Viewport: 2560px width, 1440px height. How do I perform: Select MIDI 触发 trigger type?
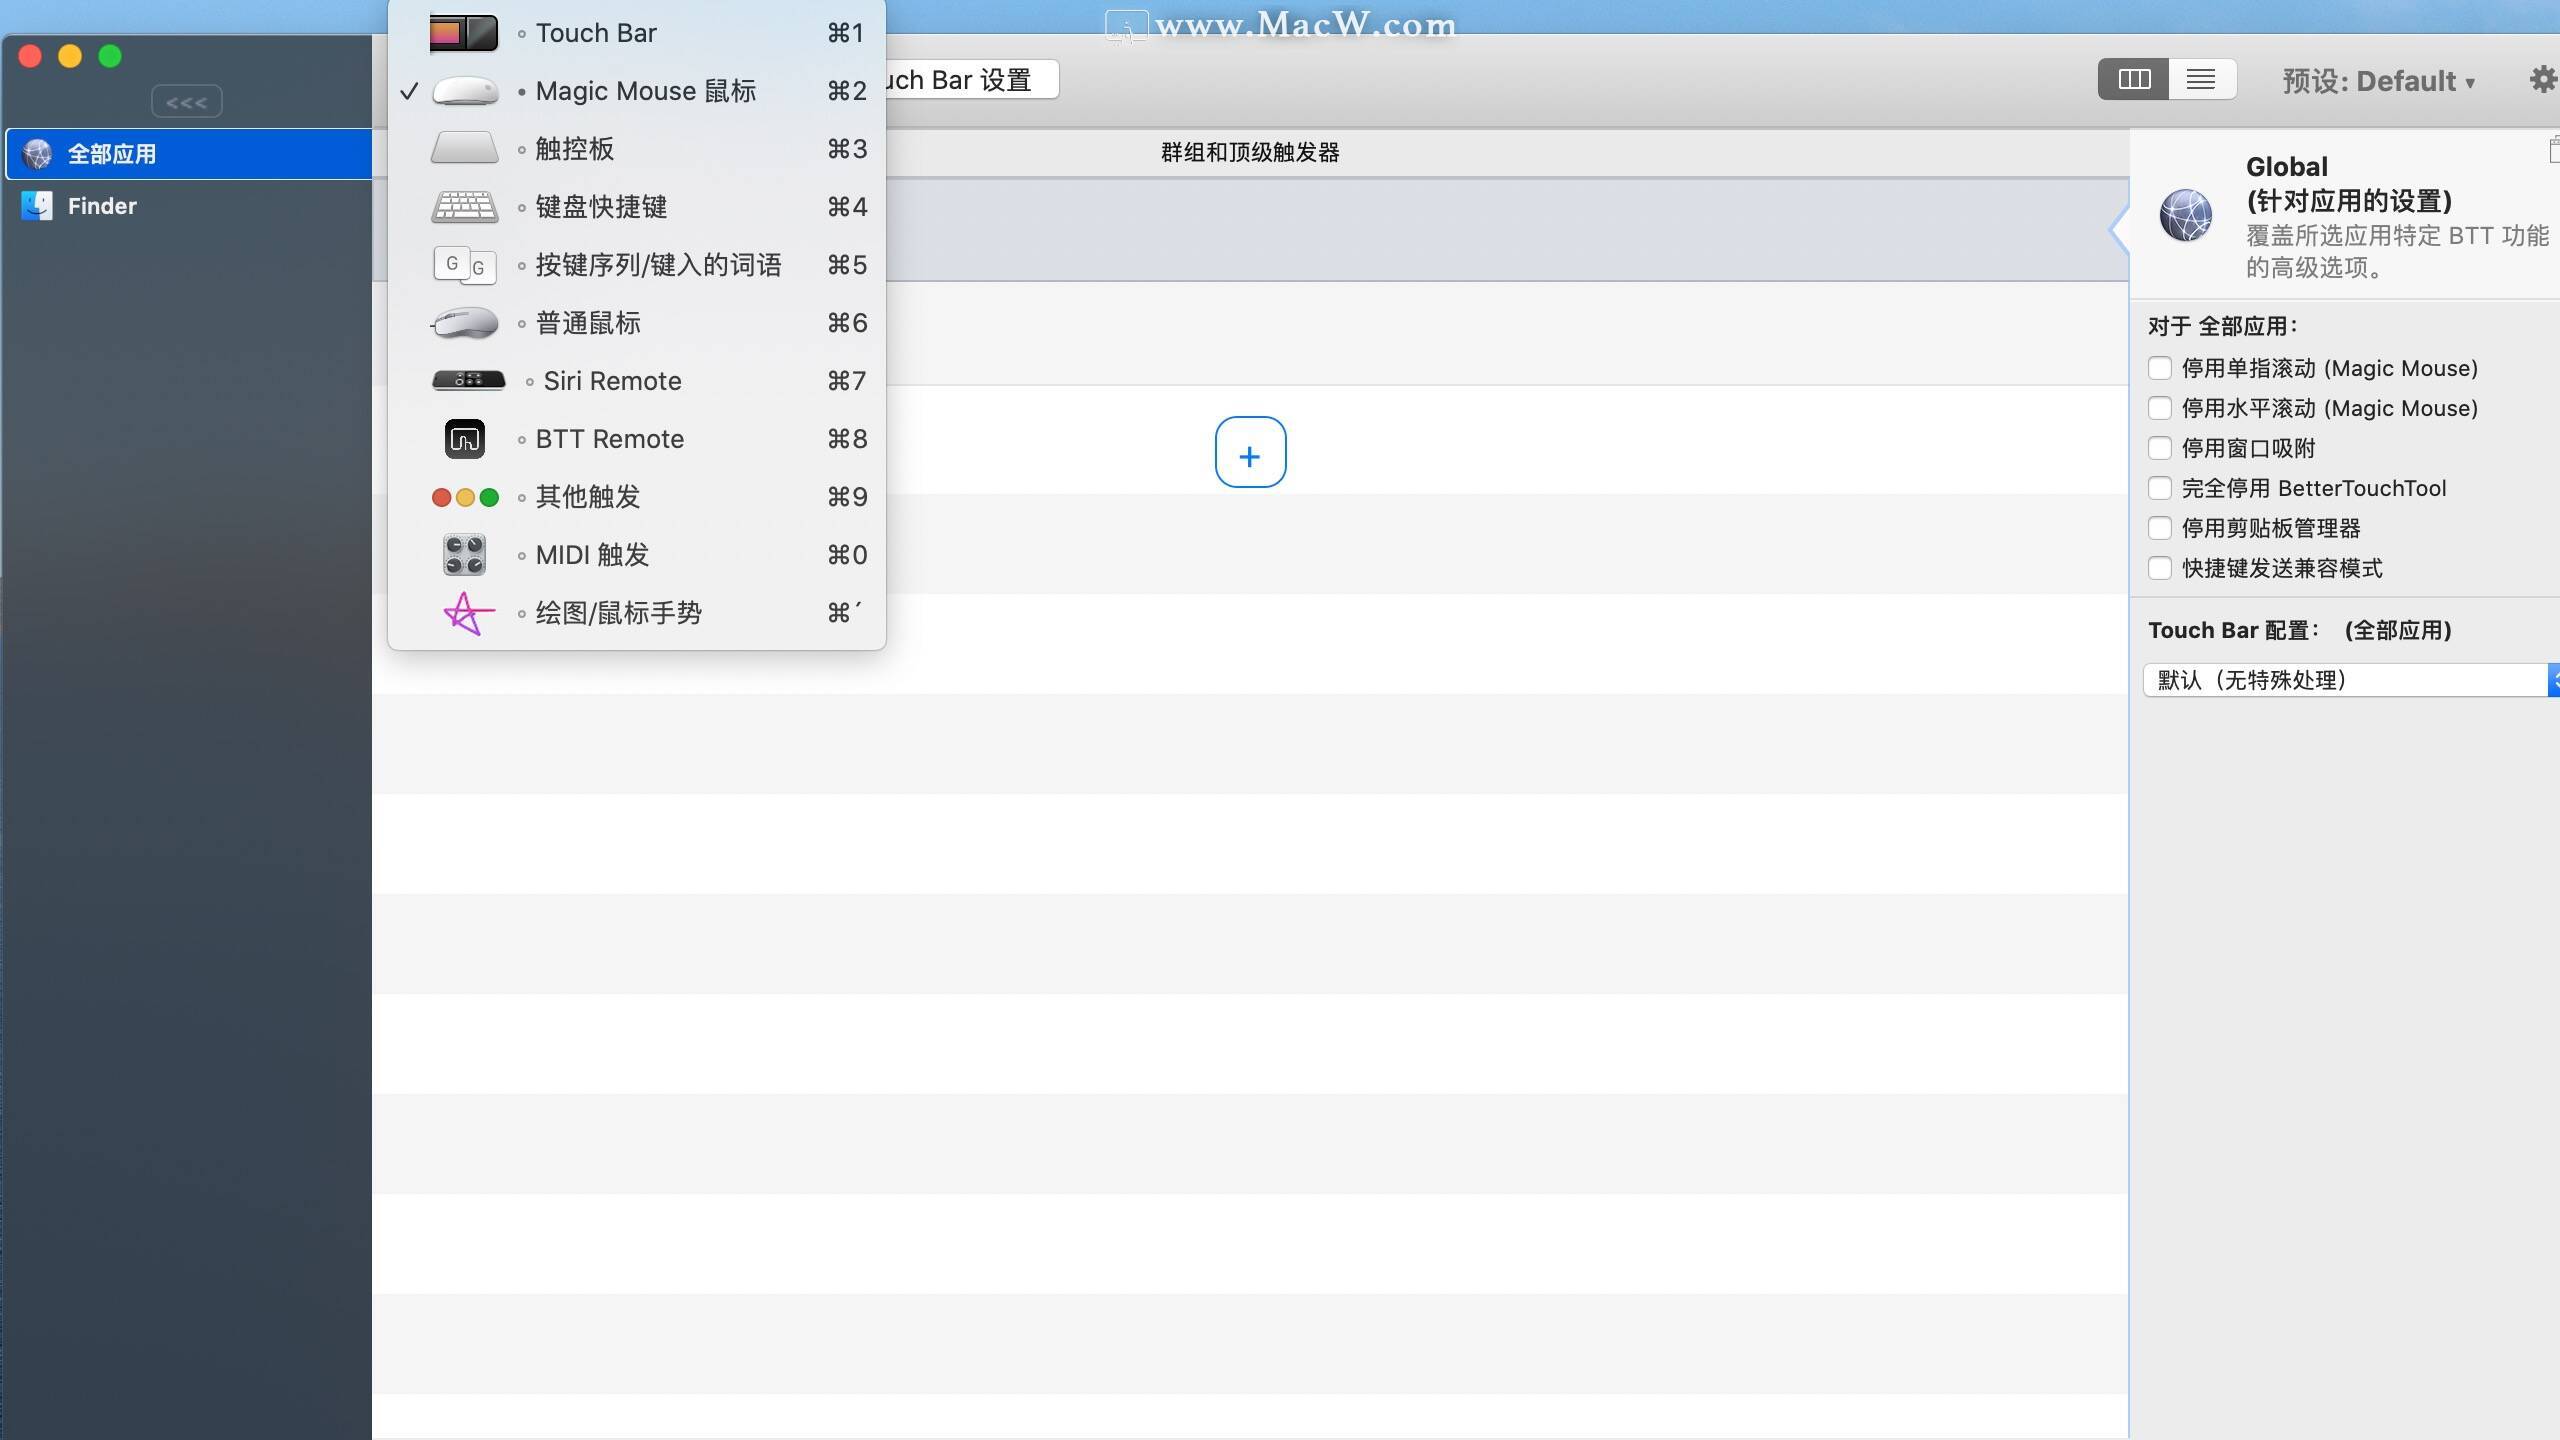pos(593,554)
